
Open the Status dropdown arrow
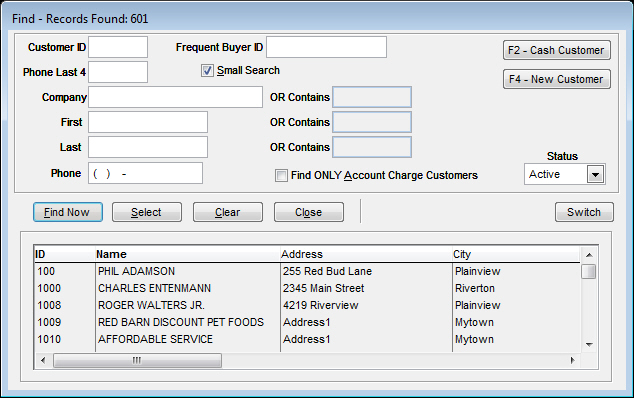(x=595, y=175)
